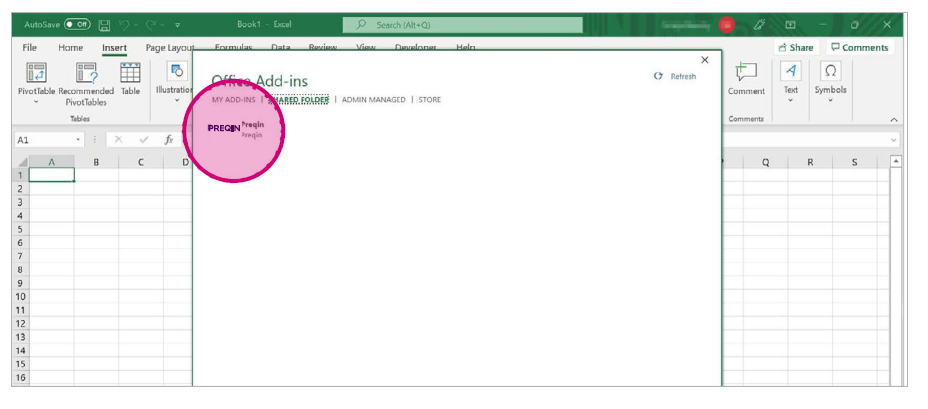Insert a Table from ribbon

(x=130, y=79)
